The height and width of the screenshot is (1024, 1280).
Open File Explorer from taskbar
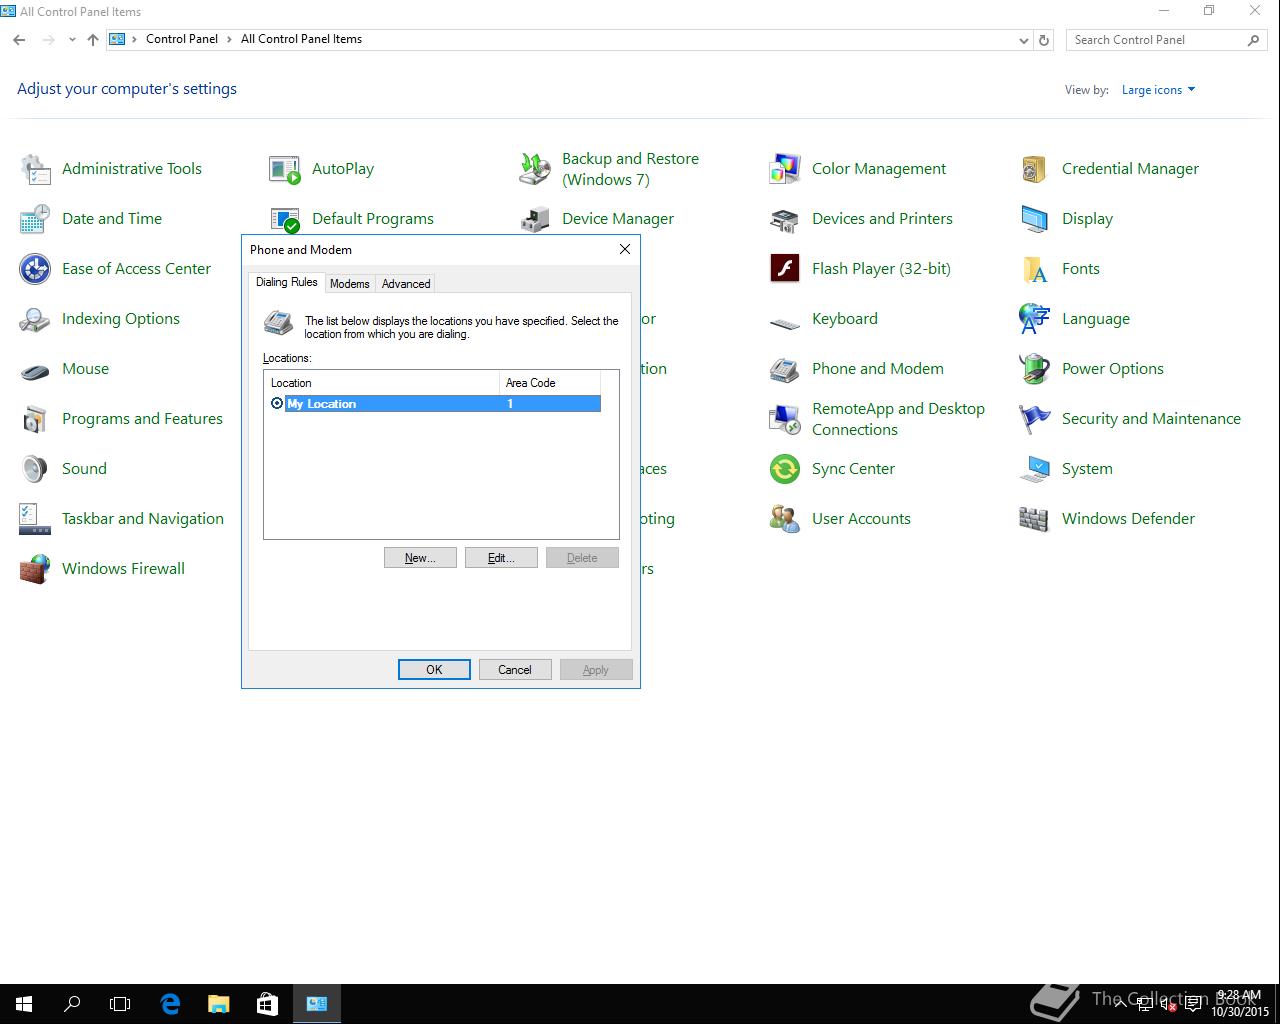pyautogui.click(x=218, y=1004)
